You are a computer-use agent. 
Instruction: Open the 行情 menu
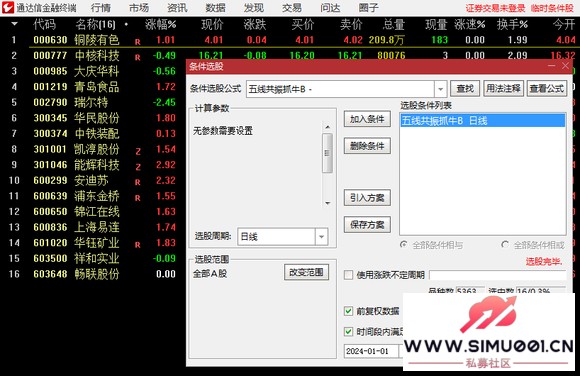pos(101,7)
